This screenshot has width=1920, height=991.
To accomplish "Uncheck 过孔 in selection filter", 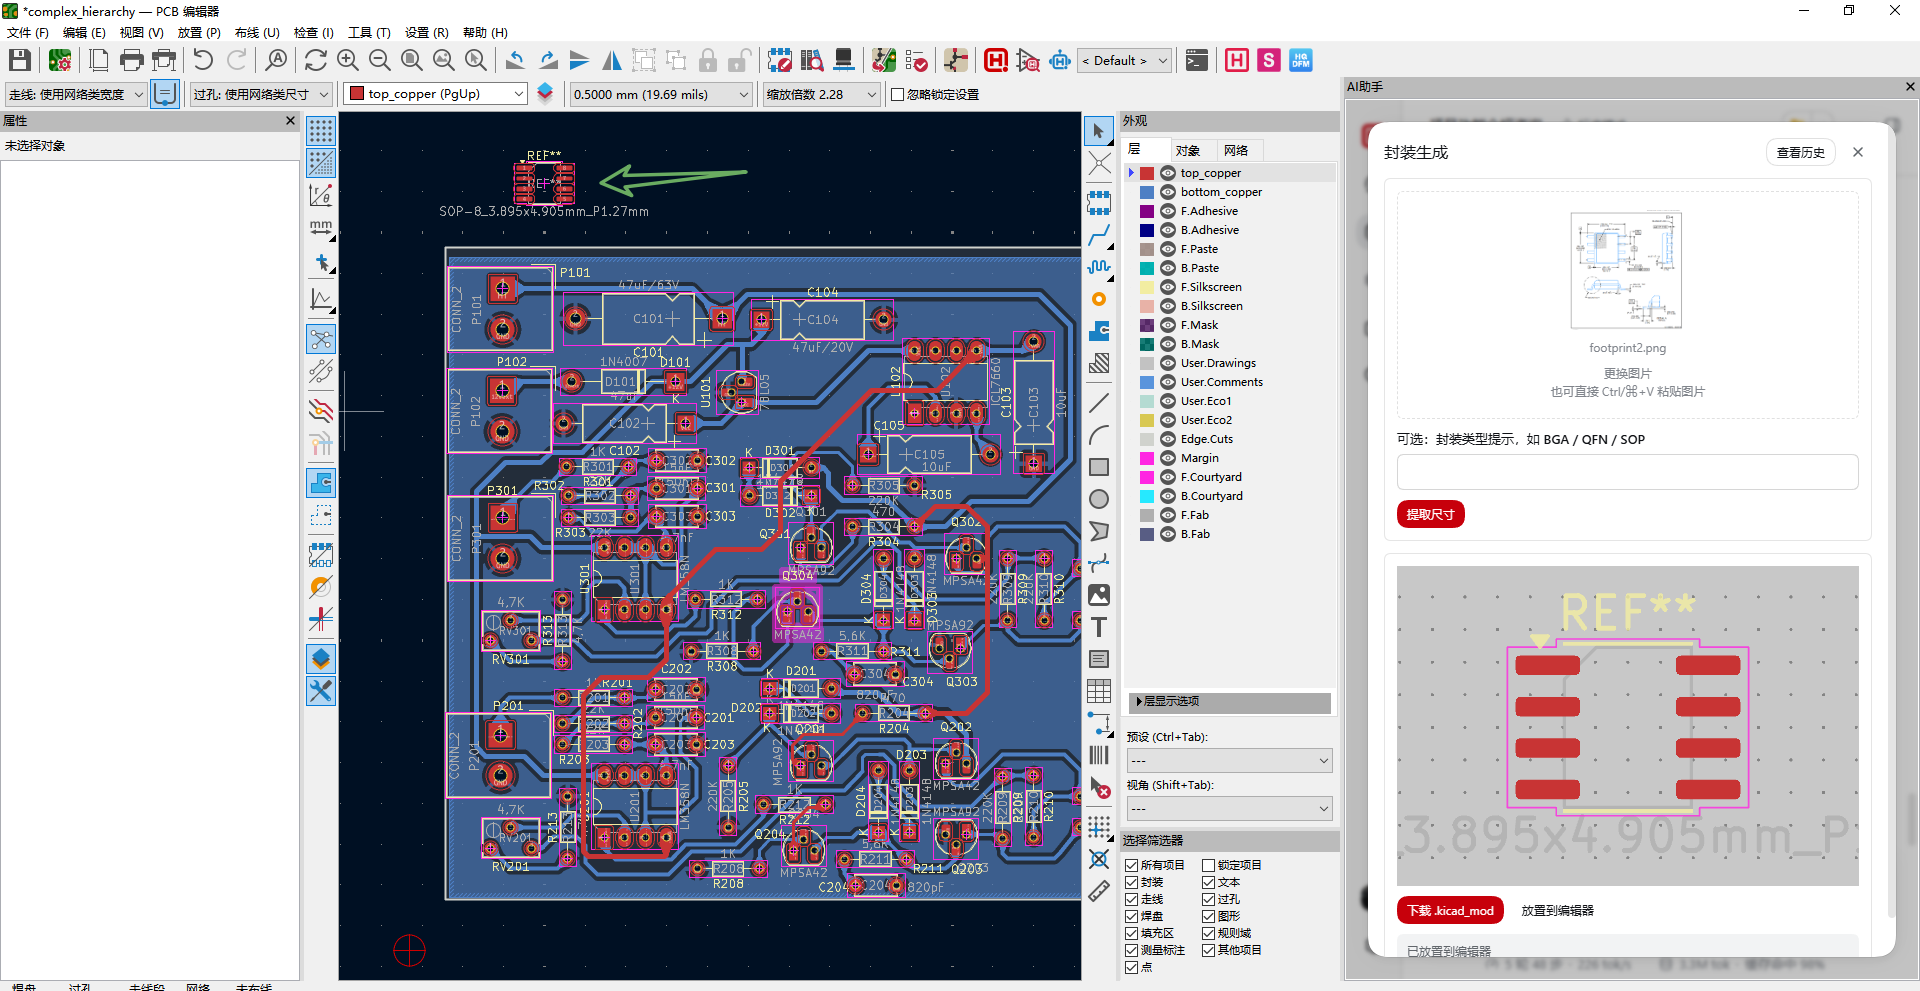I will click(x=1209, y=899).
